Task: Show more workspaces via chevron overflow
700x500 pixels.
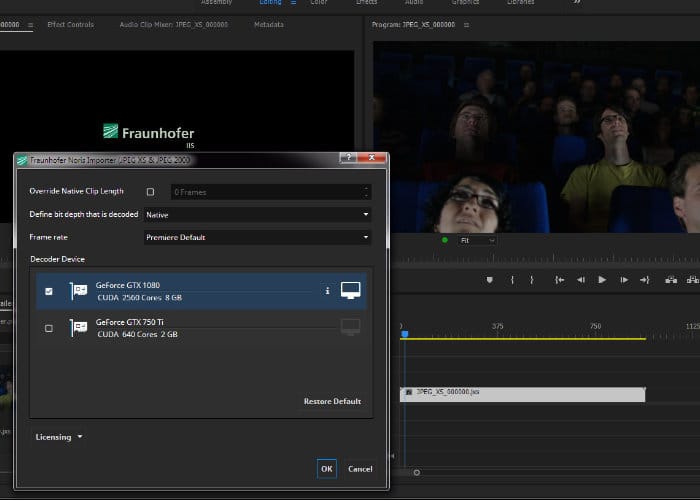Action: click(577, 2)
